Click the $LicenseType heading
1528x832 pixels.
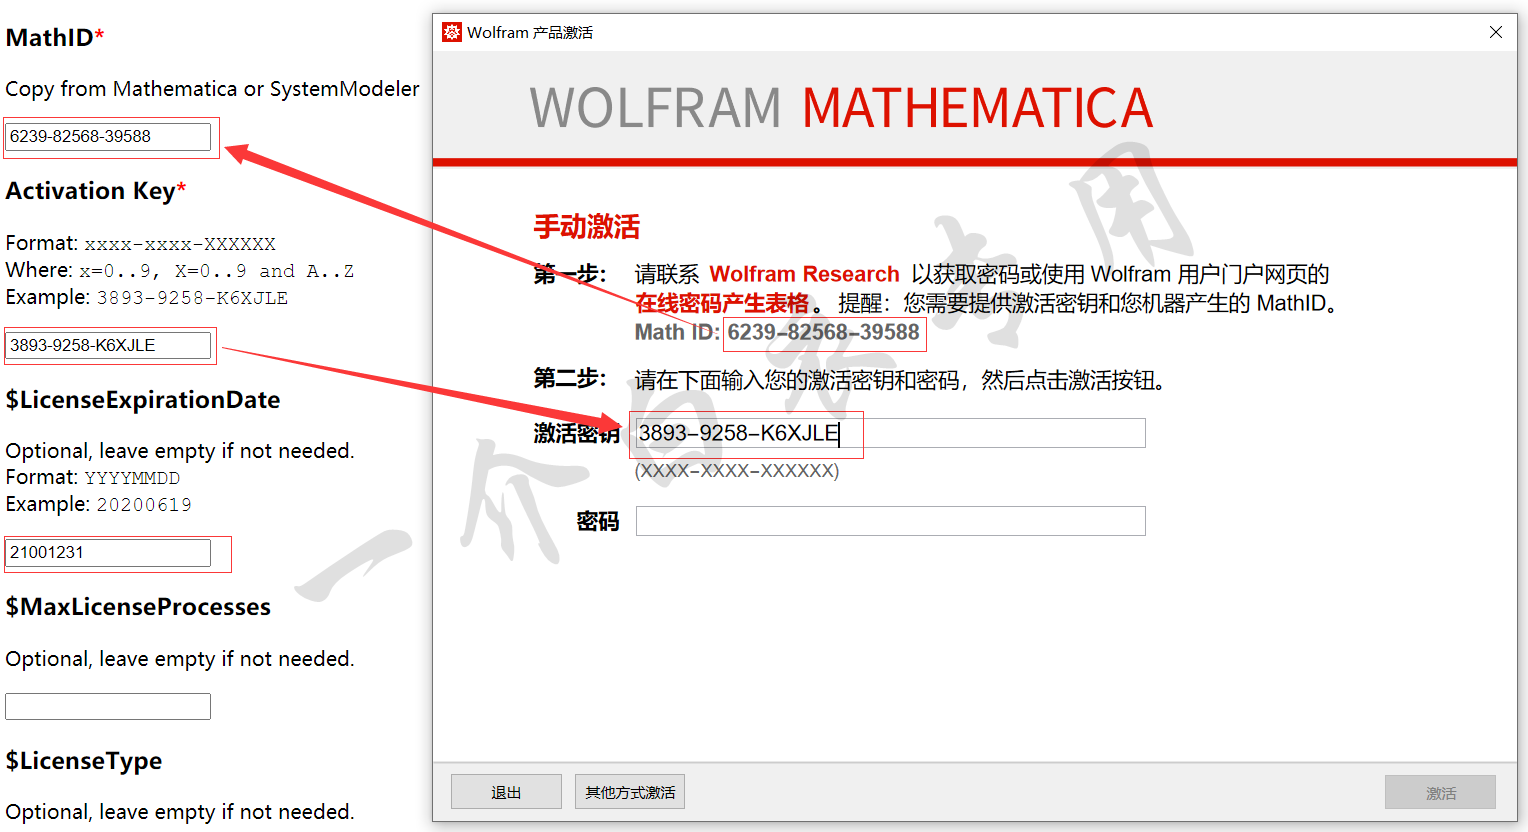(x=84, y=761)
